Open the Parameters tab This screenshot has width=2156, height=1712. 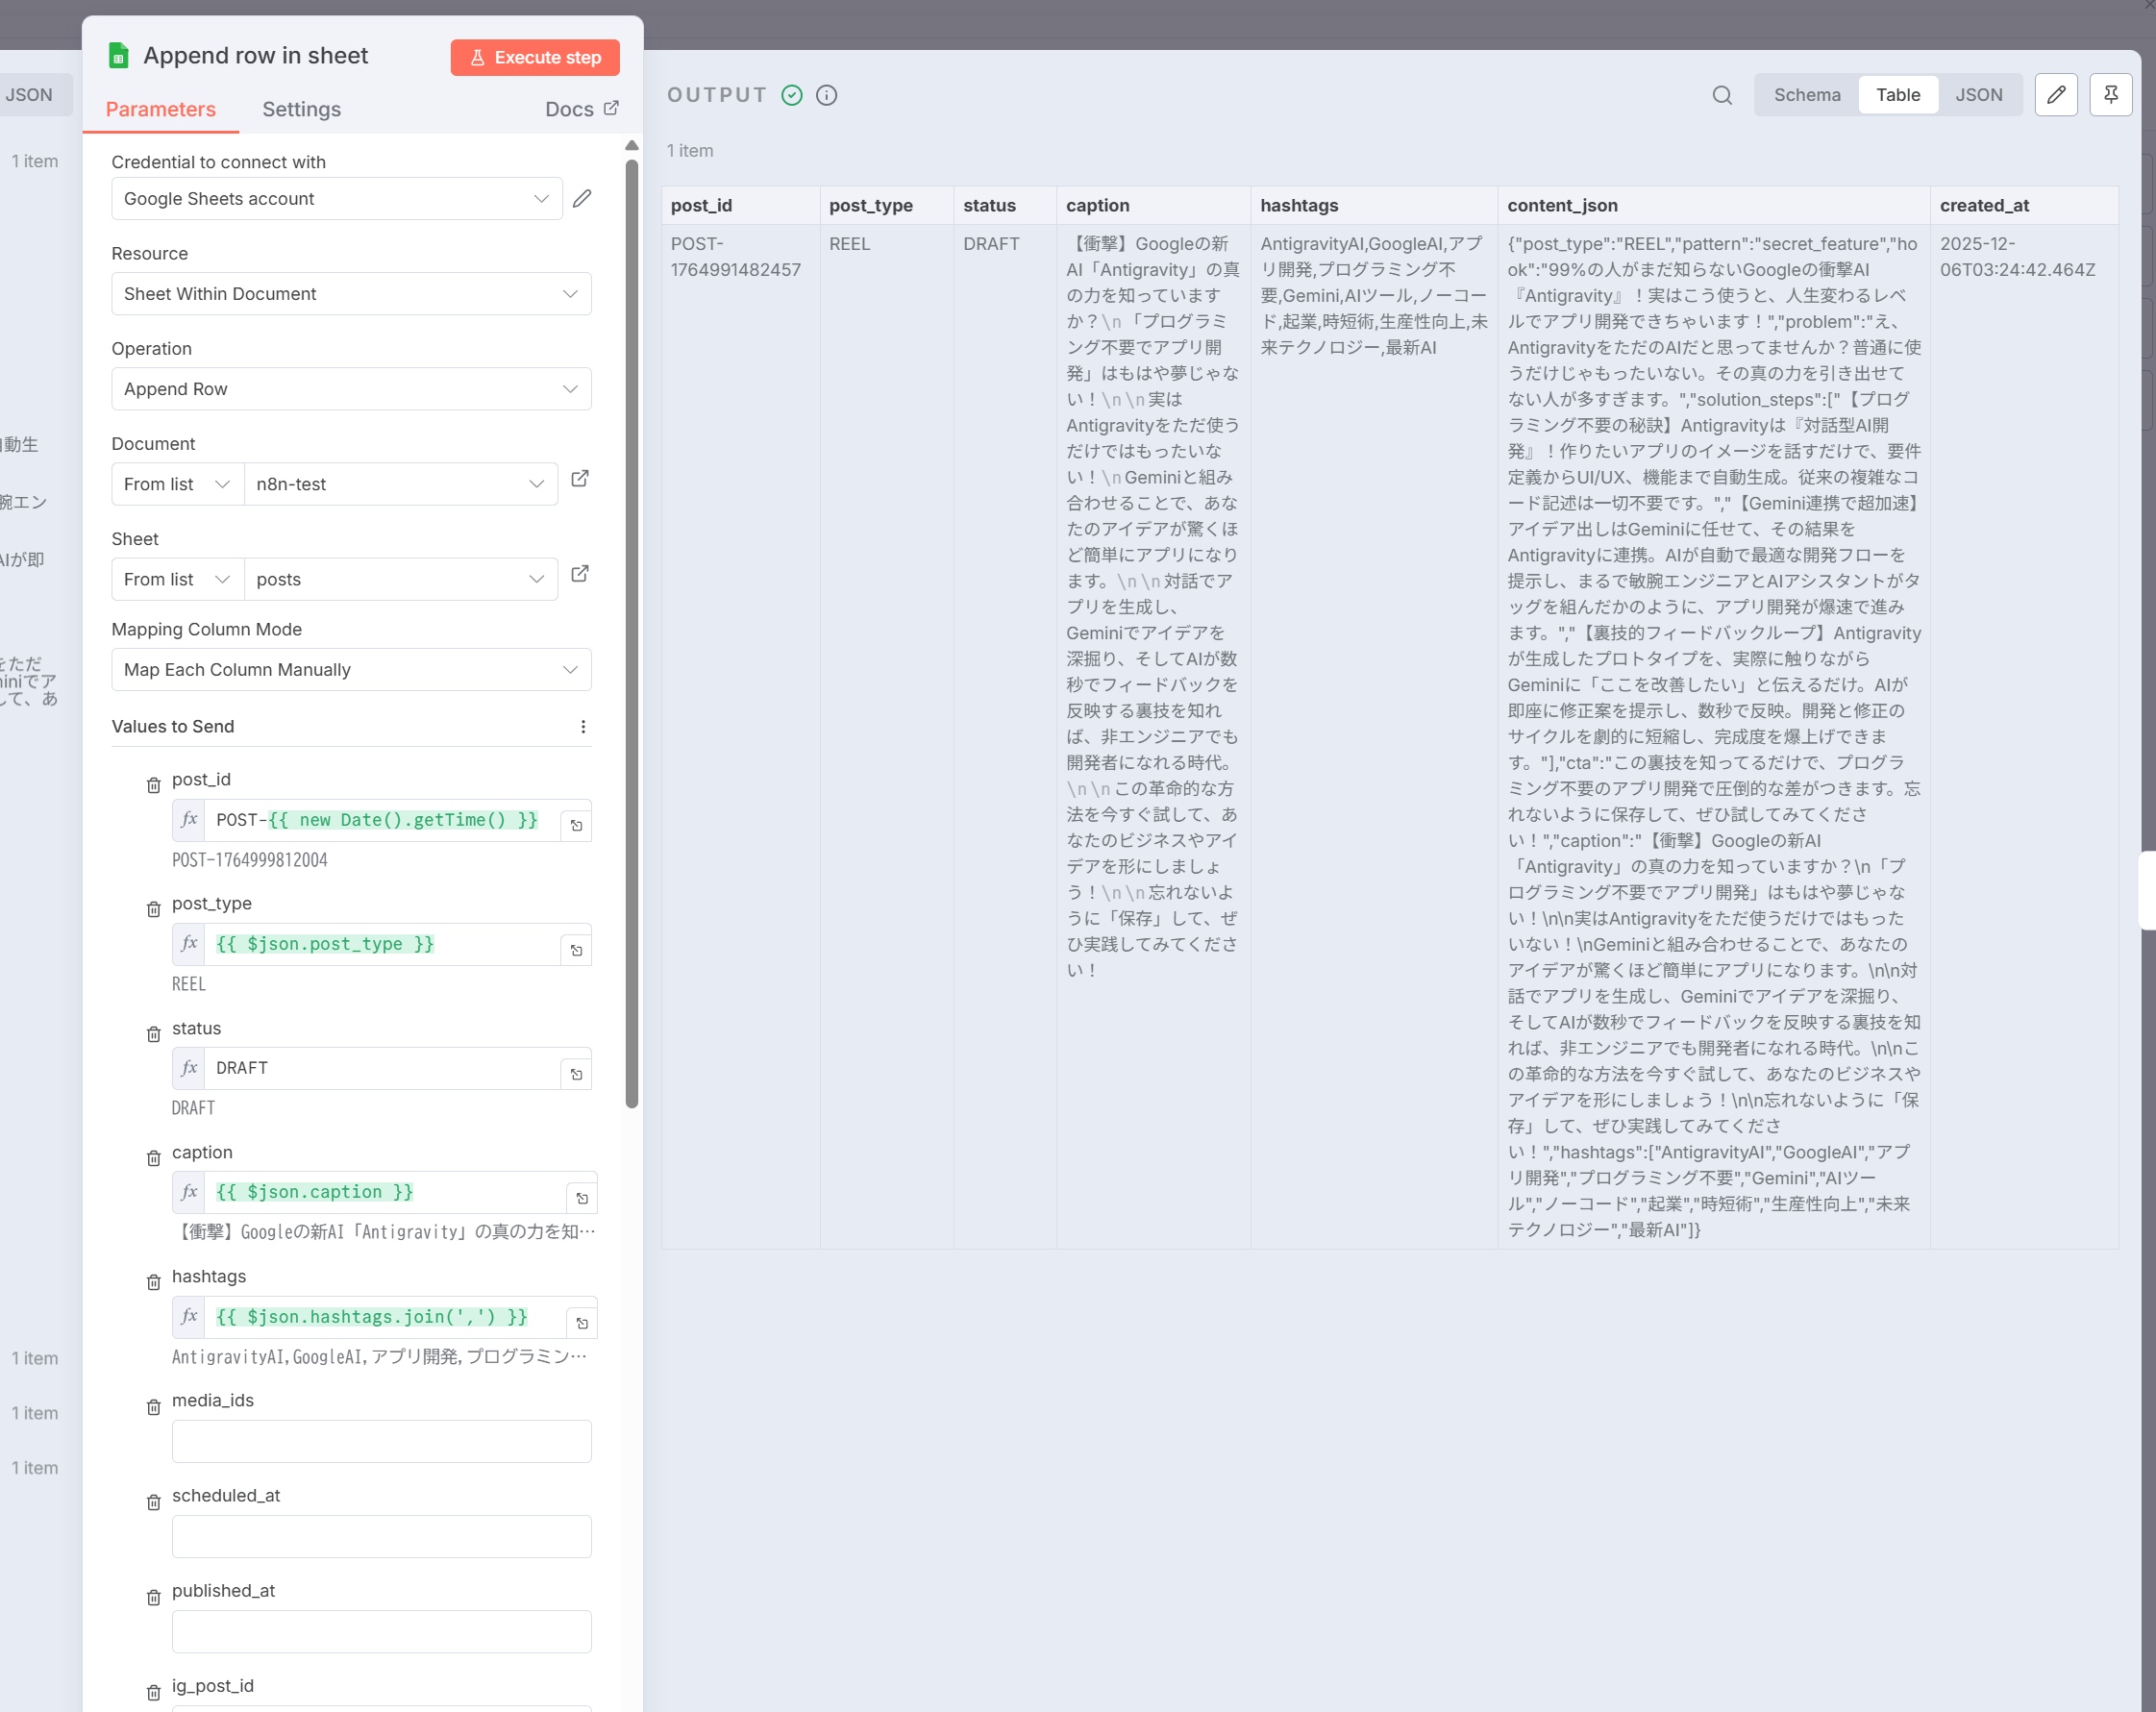[x=160, y=109]
